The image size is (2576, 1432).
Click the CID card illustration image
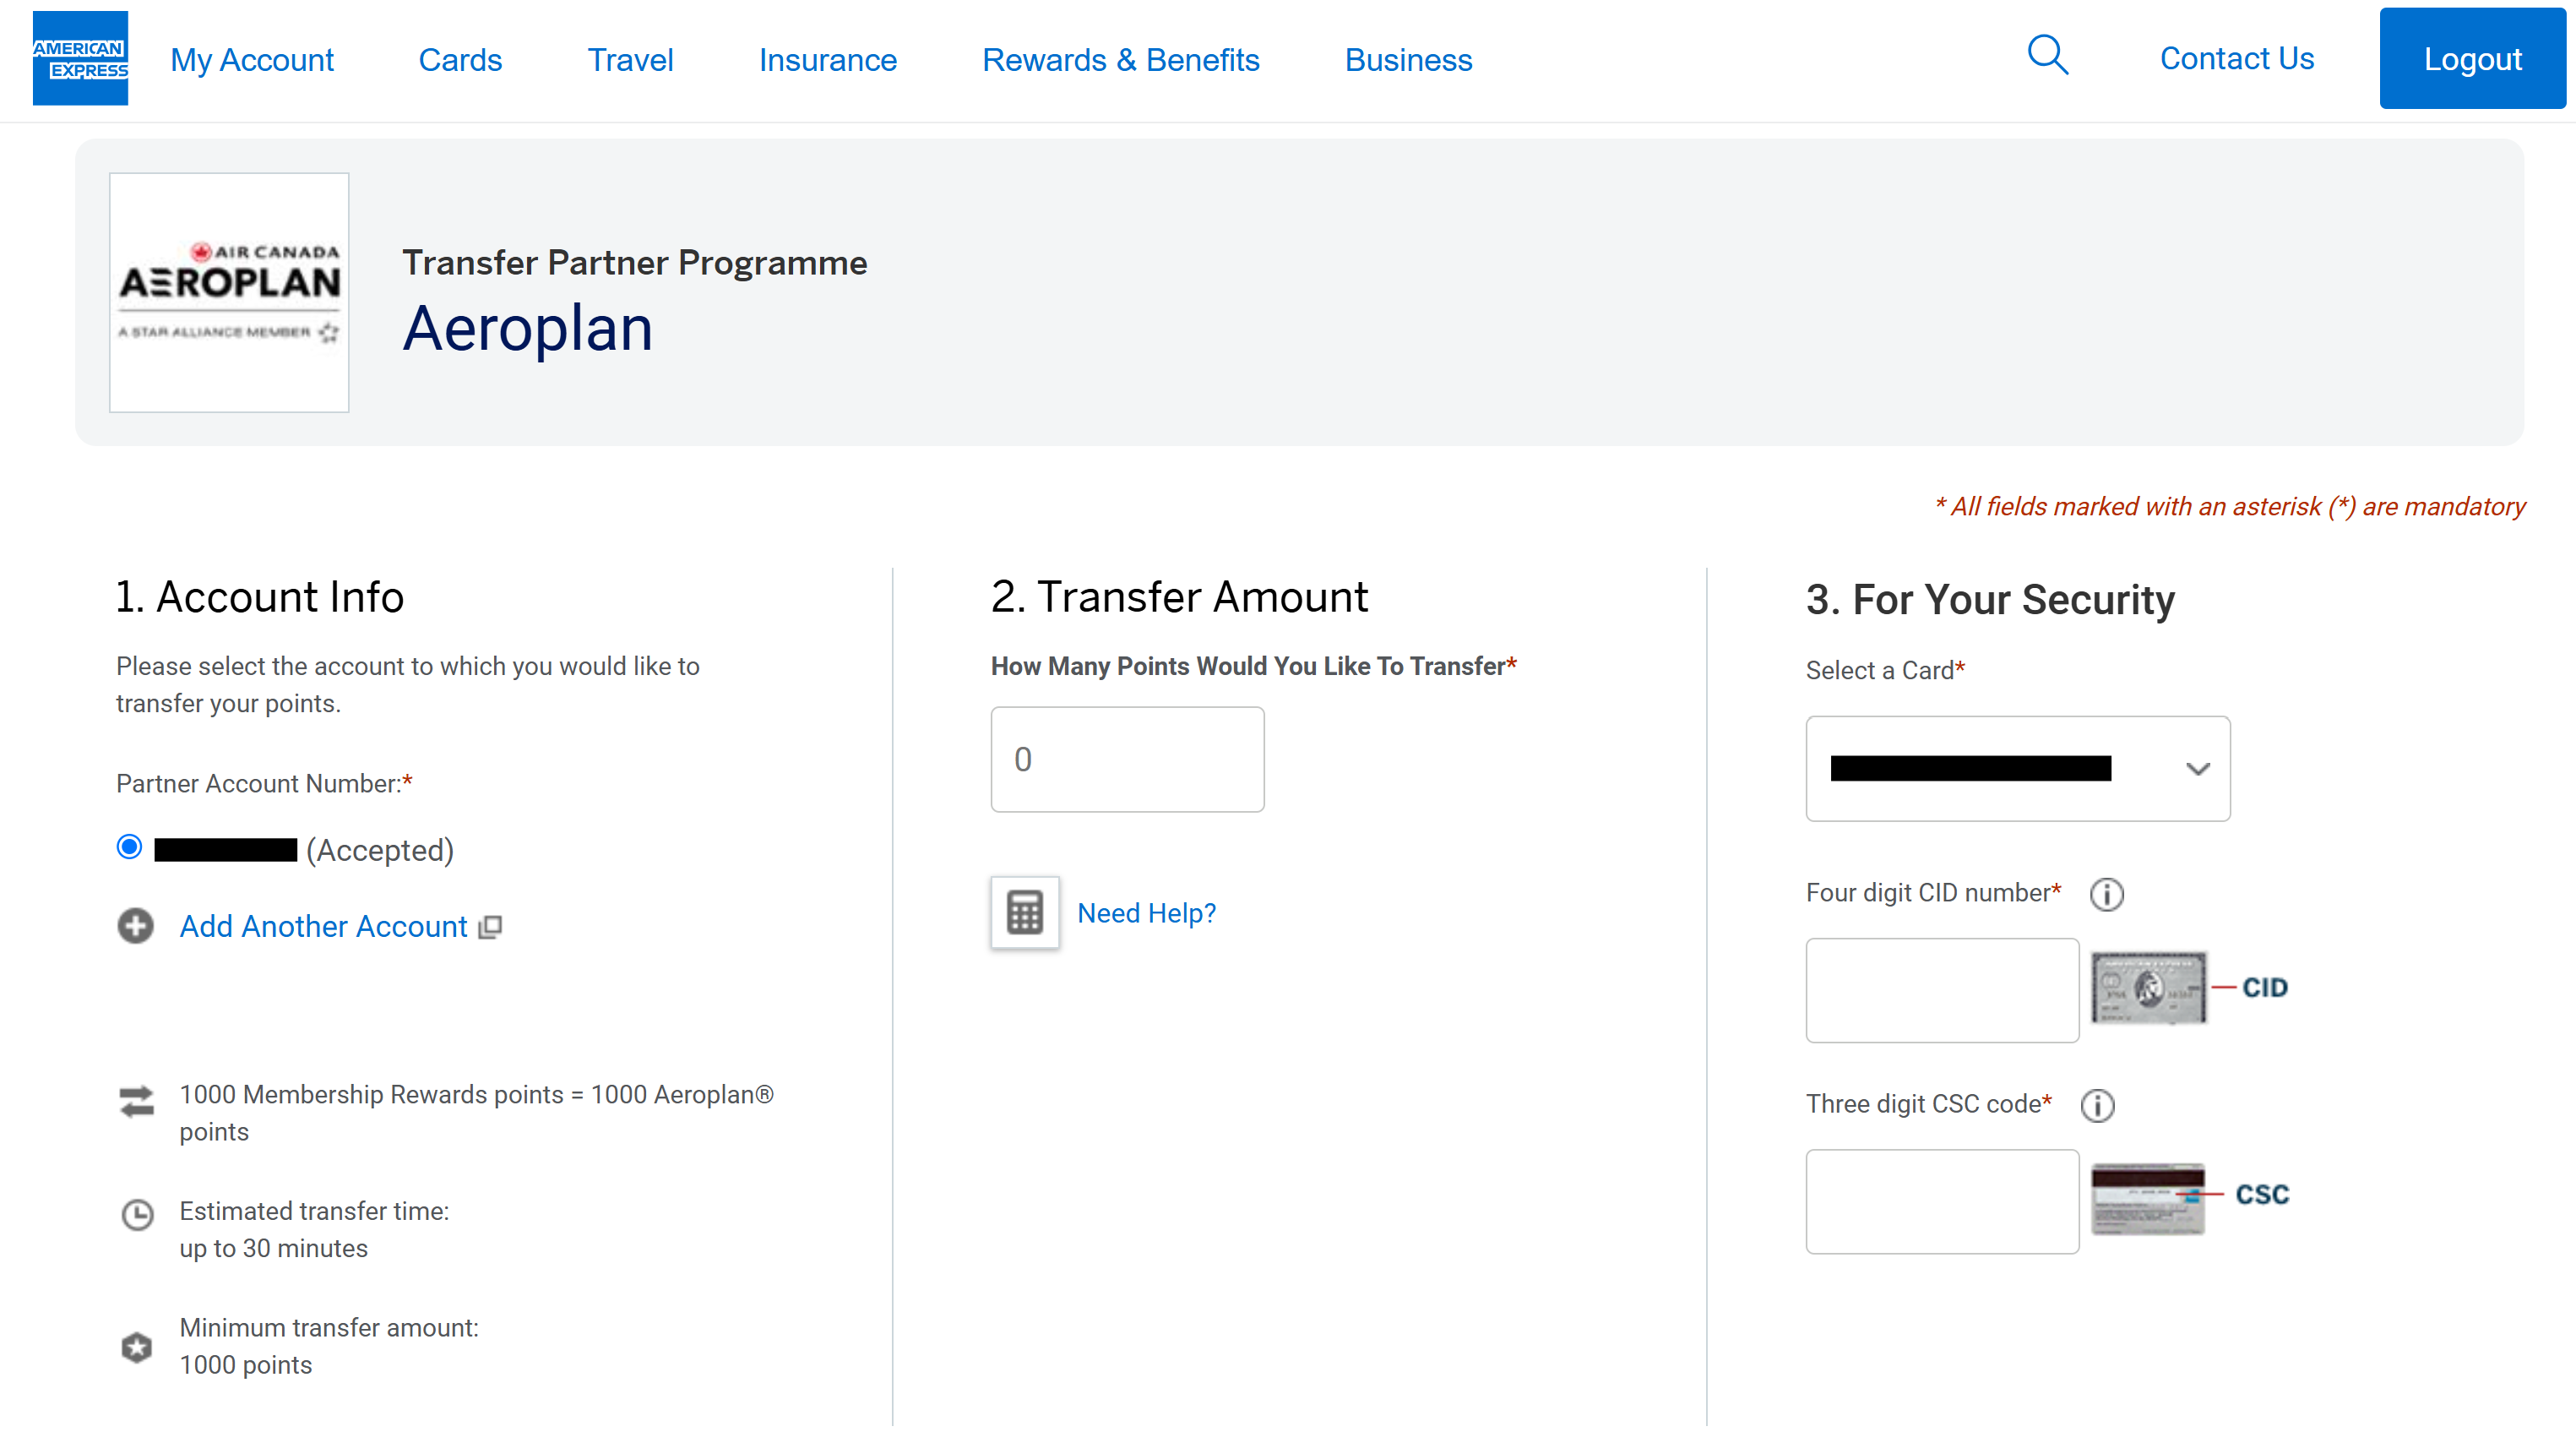2148,988
